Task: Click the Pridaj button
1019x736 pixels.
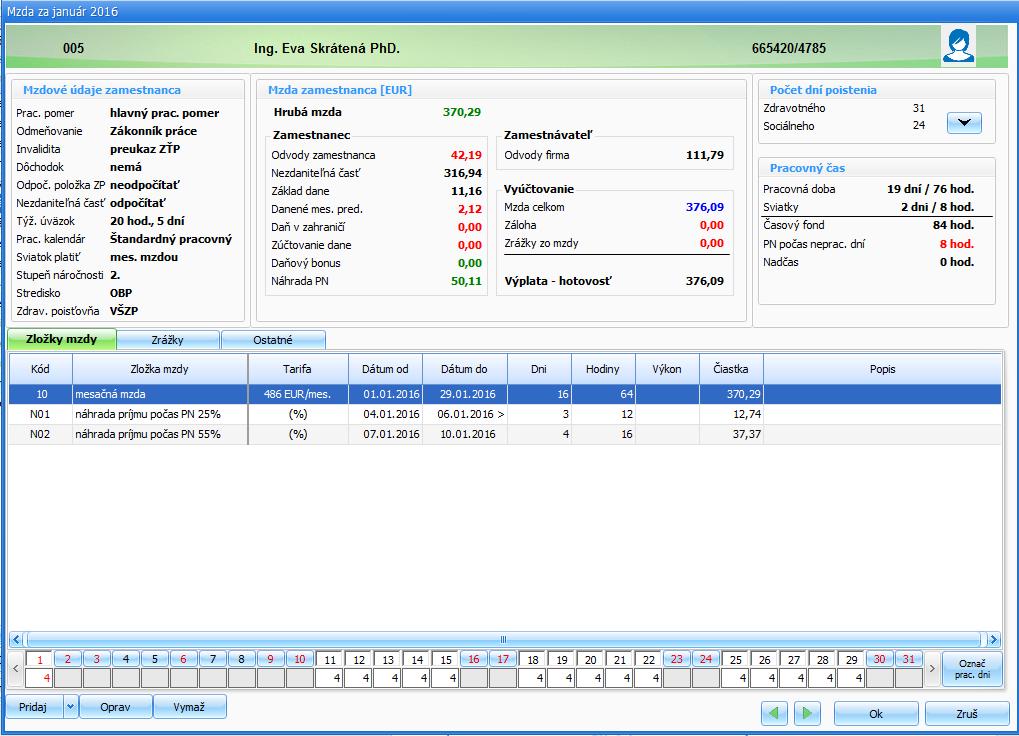Action: [34, 706]
